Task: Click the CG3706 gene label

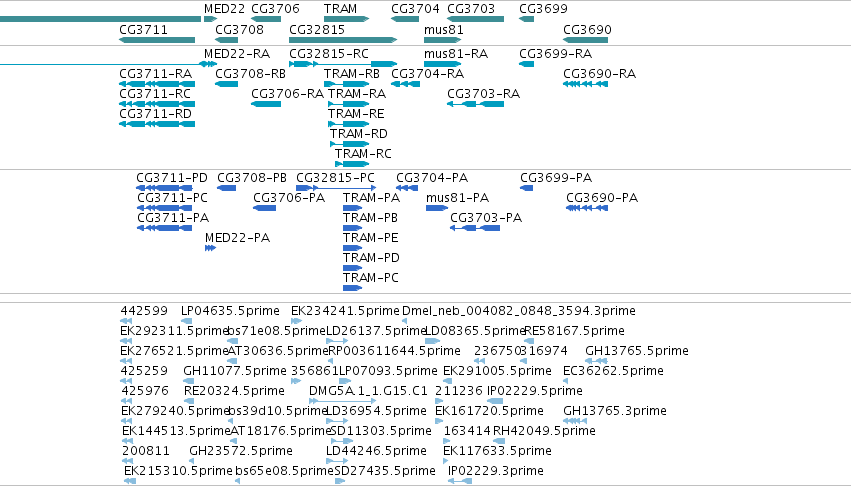Action: 275,9
